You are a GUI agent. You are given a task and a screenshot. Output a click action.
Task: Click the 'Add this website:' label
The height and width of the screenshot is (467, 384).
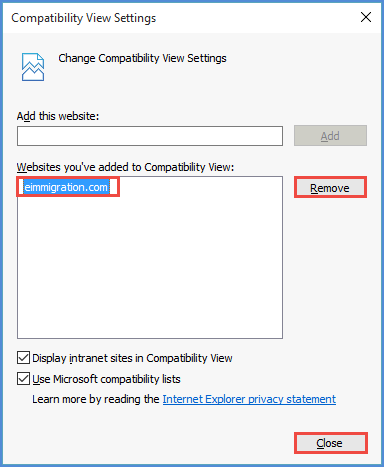(x=58, y=116)
